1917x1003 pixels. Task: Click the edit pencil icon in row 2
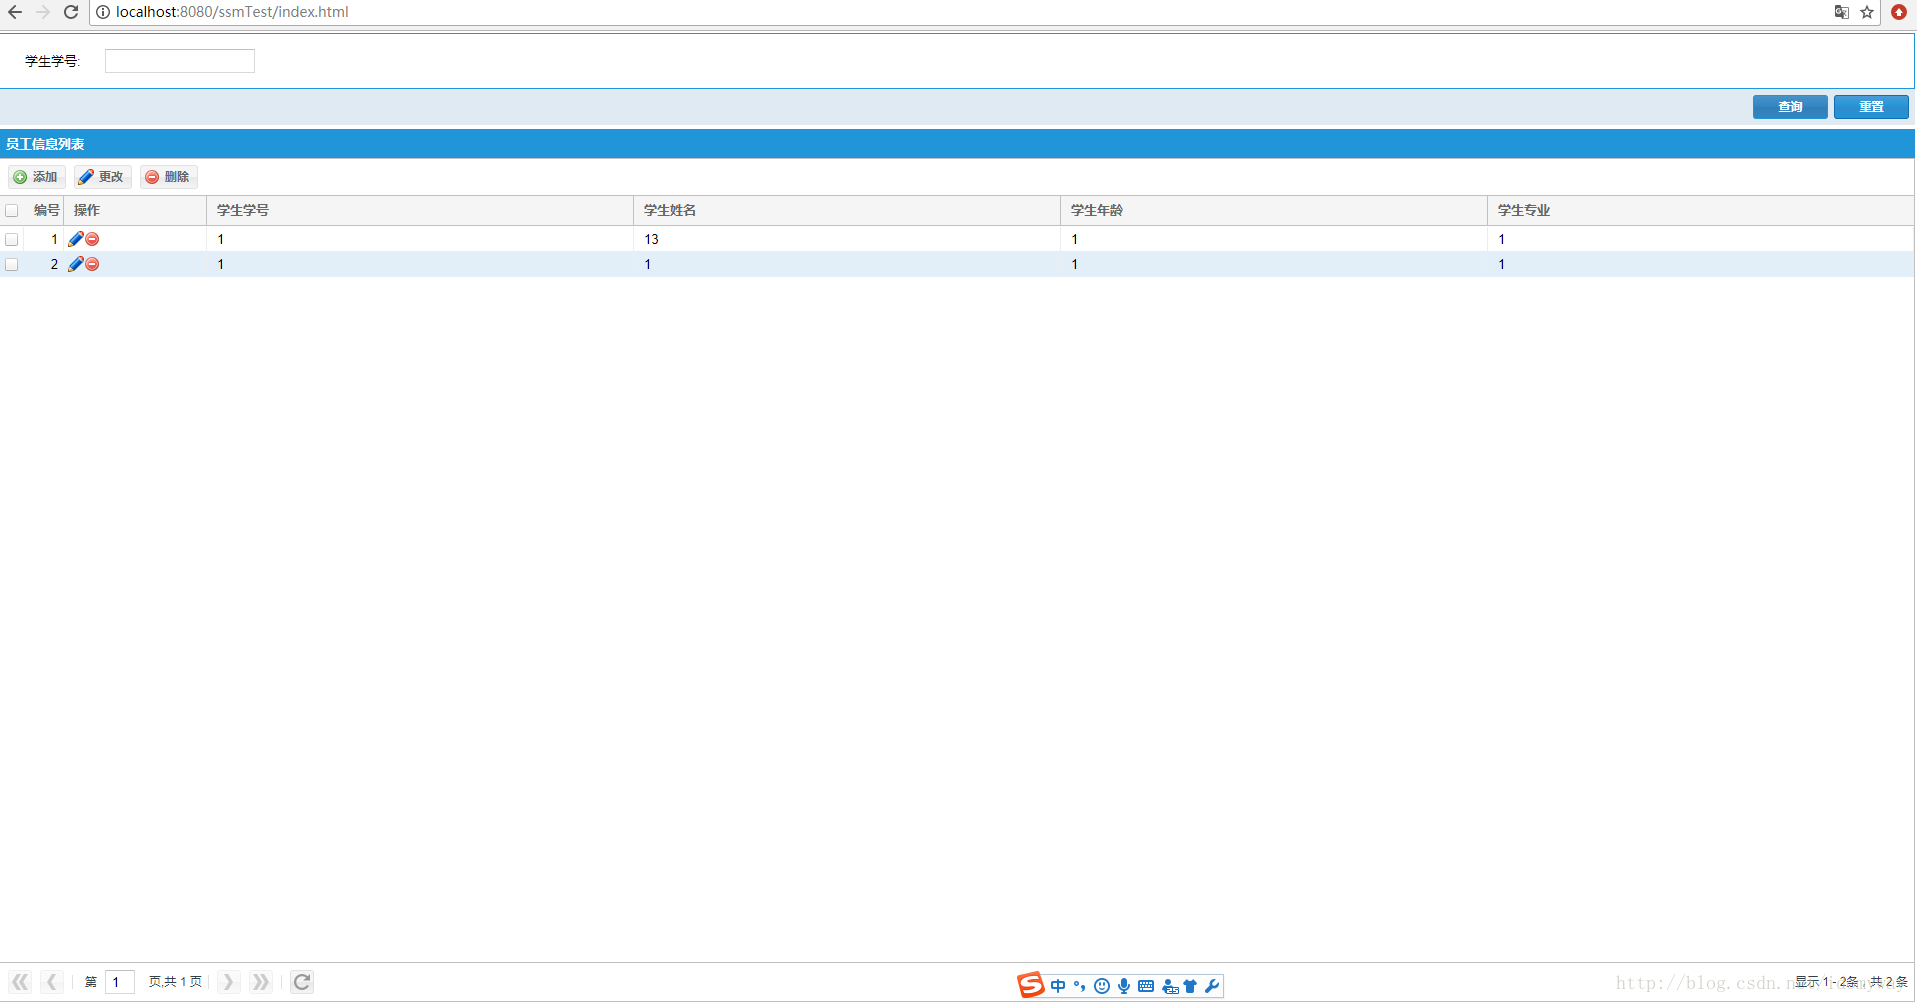tap(76, 264)
